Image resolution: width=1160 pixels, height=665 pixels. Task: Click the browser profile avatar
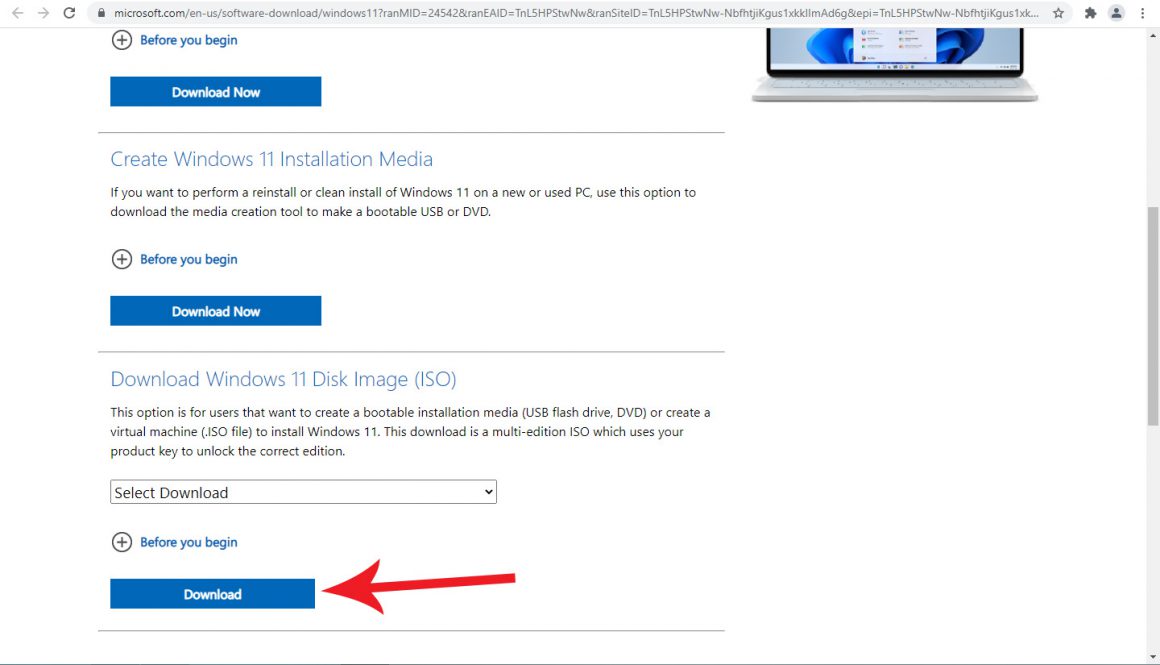tap(1117, 13)
